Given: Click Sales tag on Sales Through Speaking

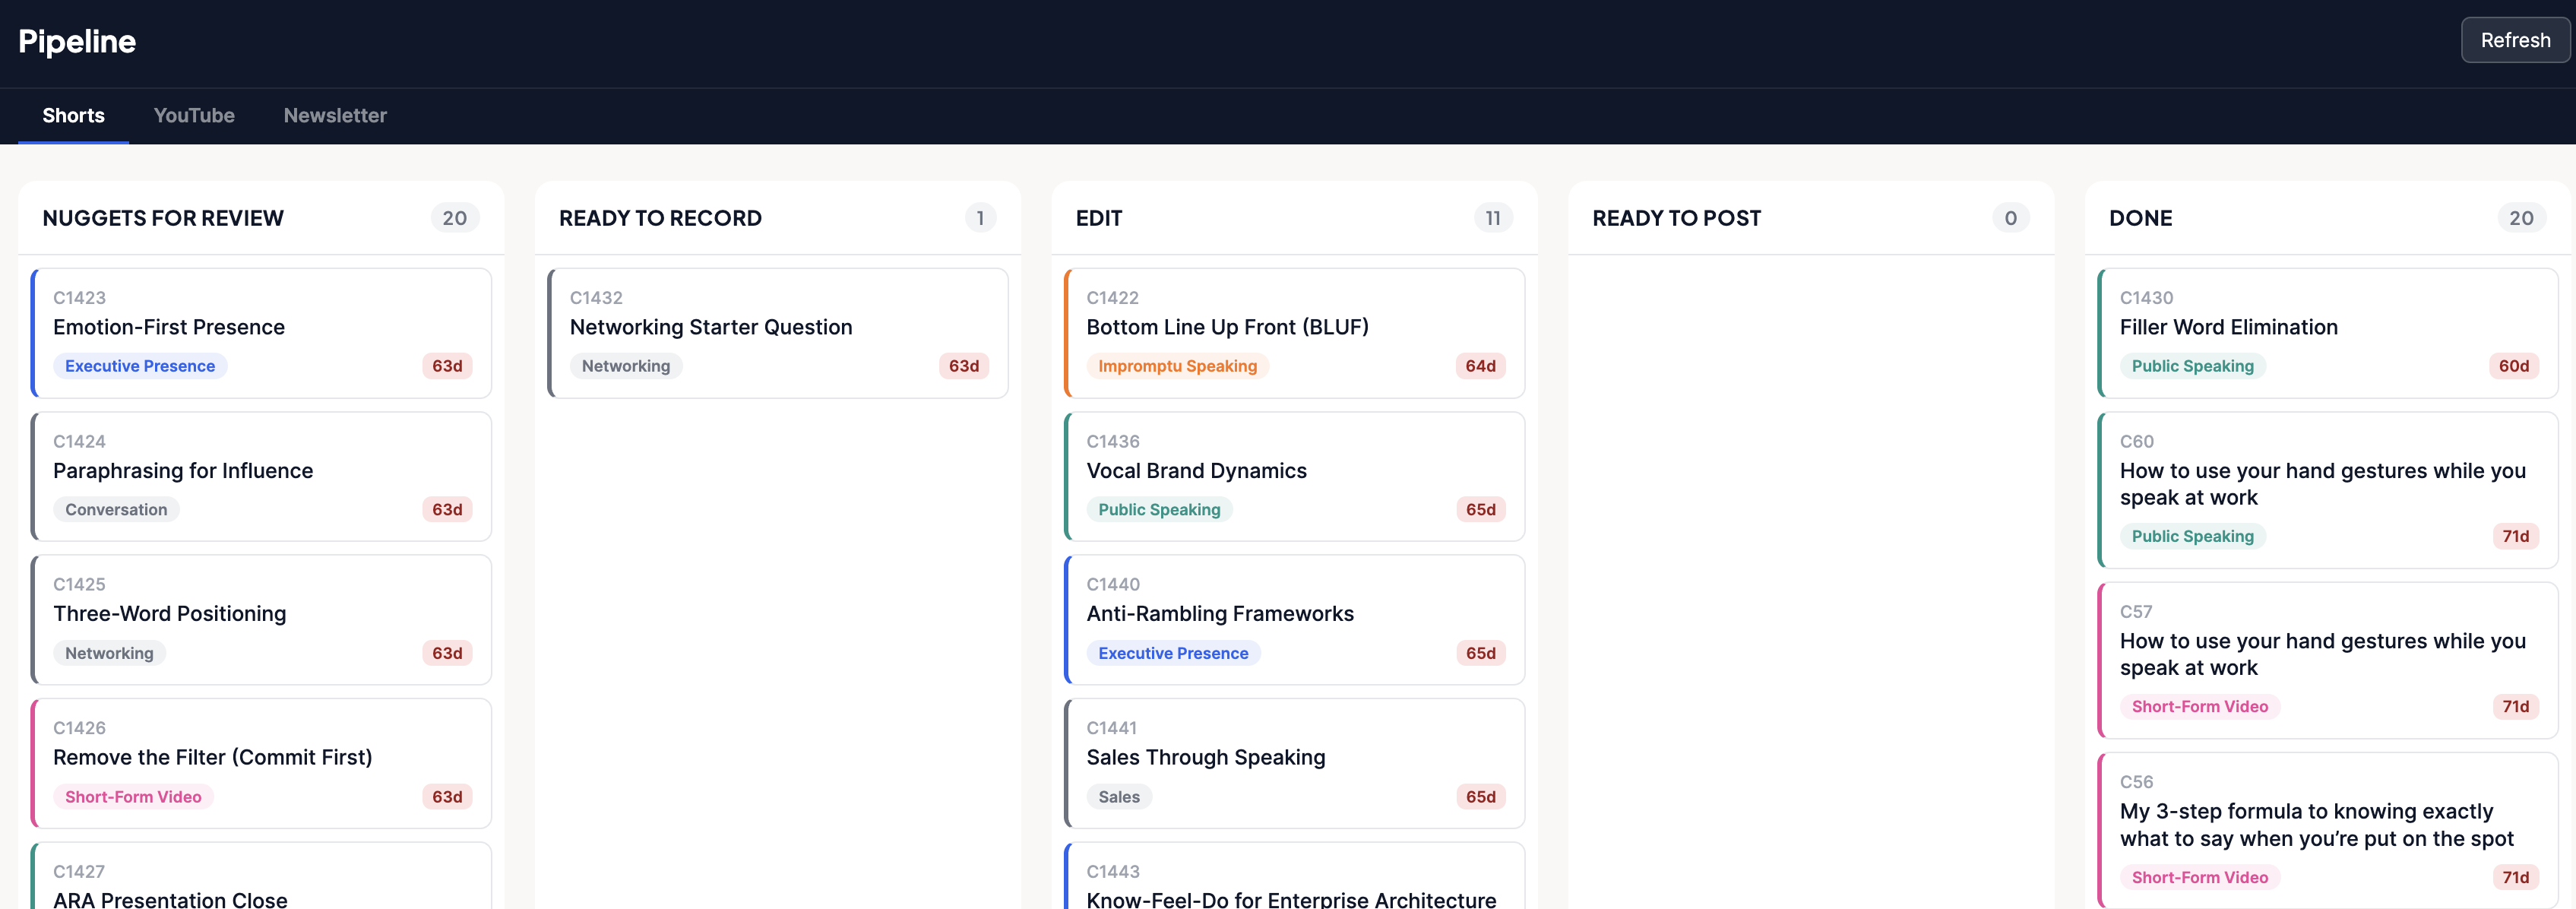Looking at the screenshot, I should [x=1119, y=797].
